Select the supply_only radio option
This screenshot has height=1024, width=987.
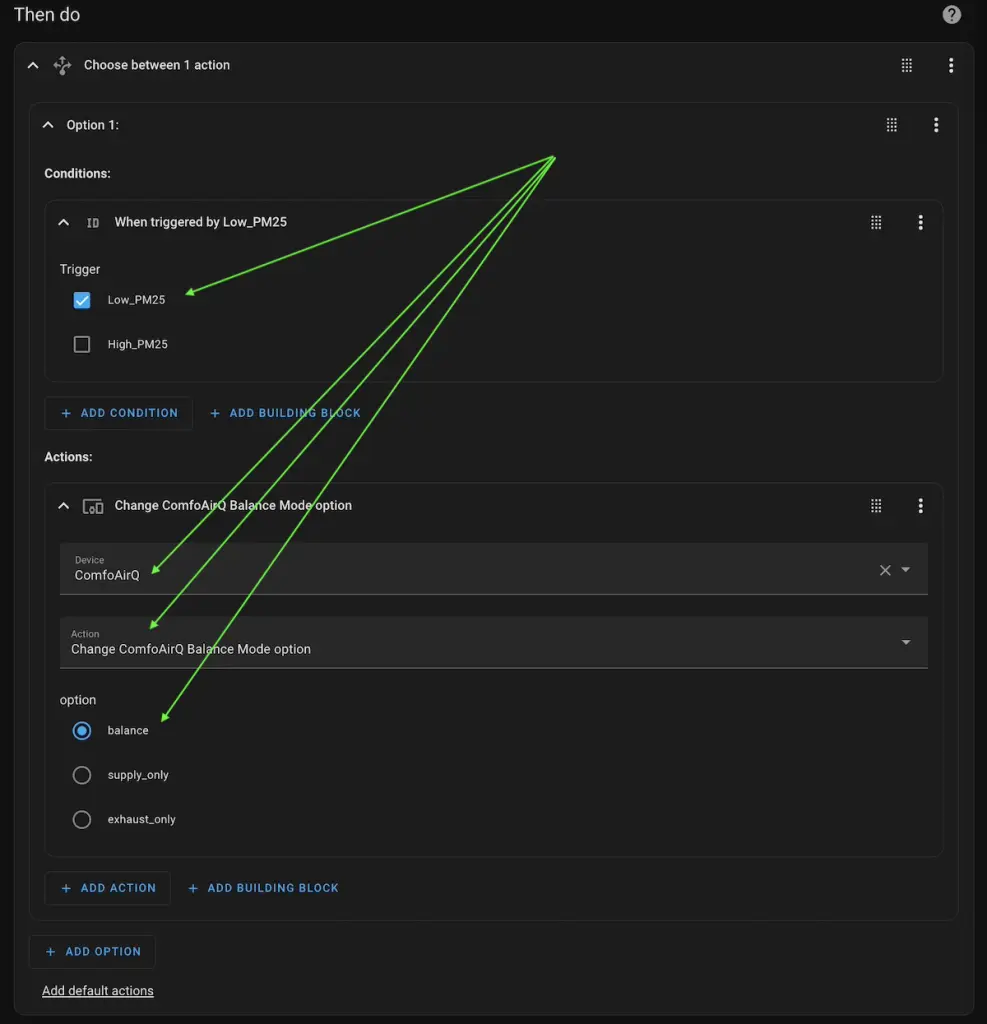click(x=82, y=775)
